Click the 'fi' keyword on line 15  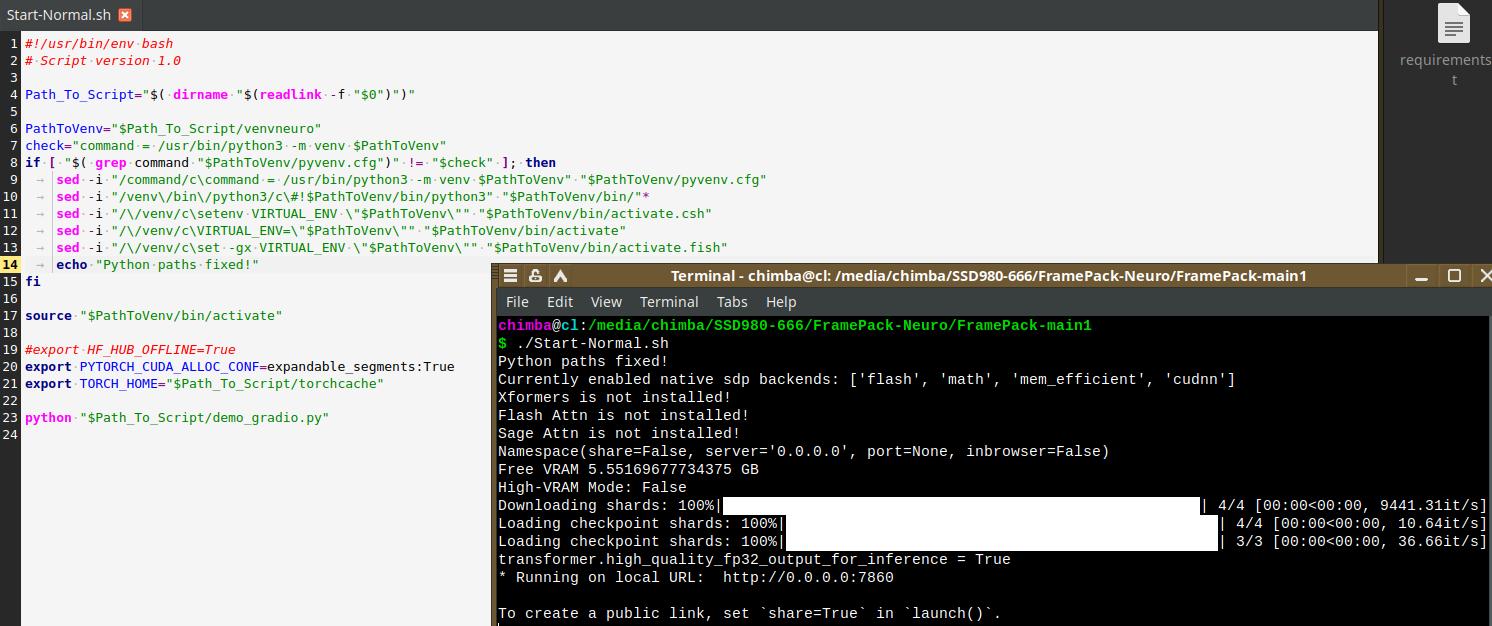point(33,281)
